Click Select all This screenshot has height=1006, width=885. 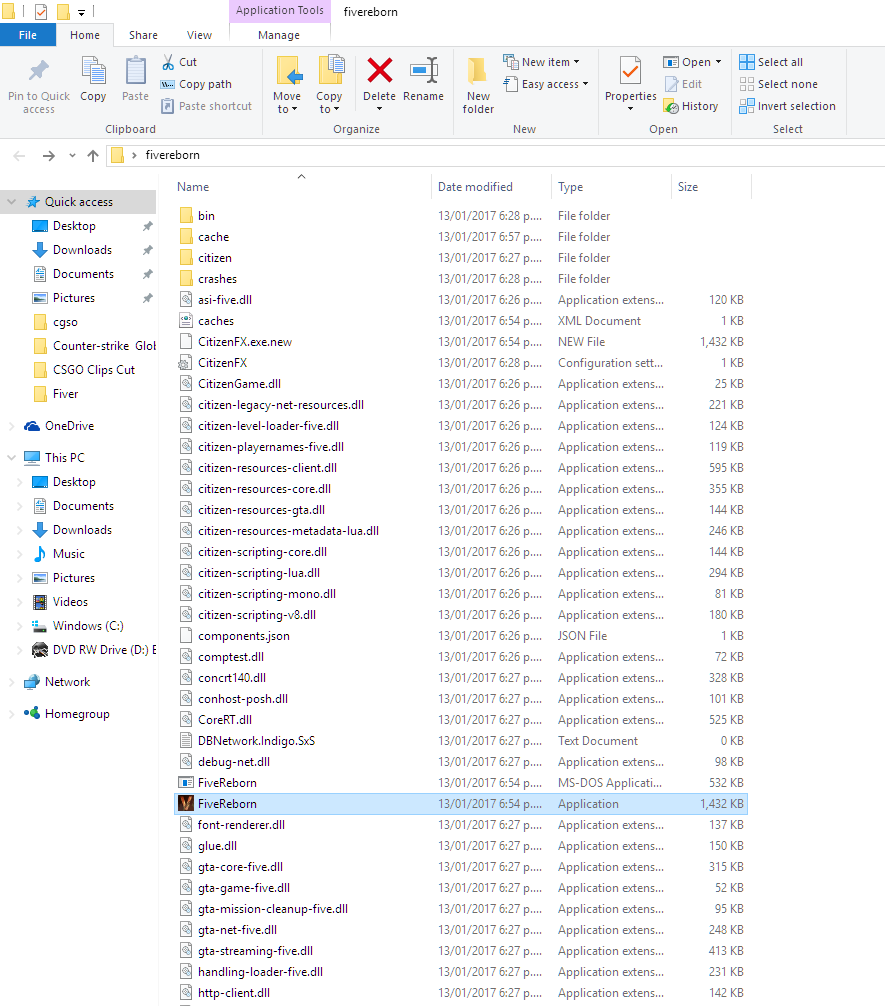(x=771, y=62)
